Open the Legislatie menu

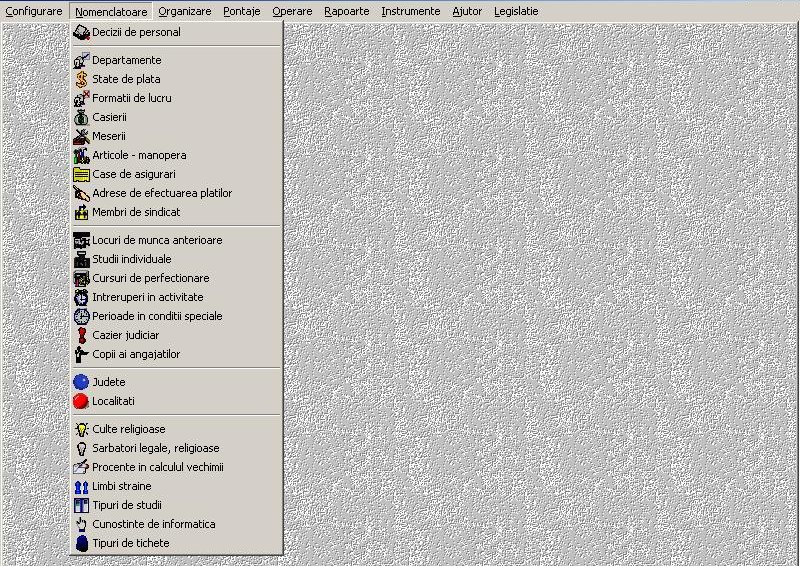pos(516,11)
